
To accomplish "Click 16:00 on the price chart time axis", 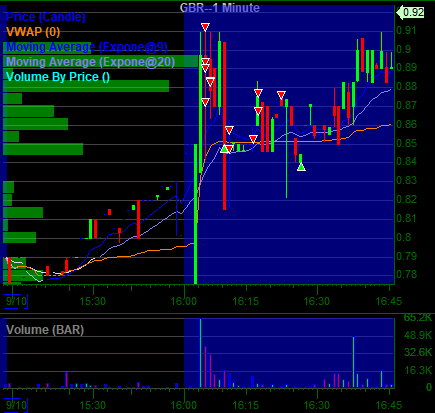I will point(184,301).
